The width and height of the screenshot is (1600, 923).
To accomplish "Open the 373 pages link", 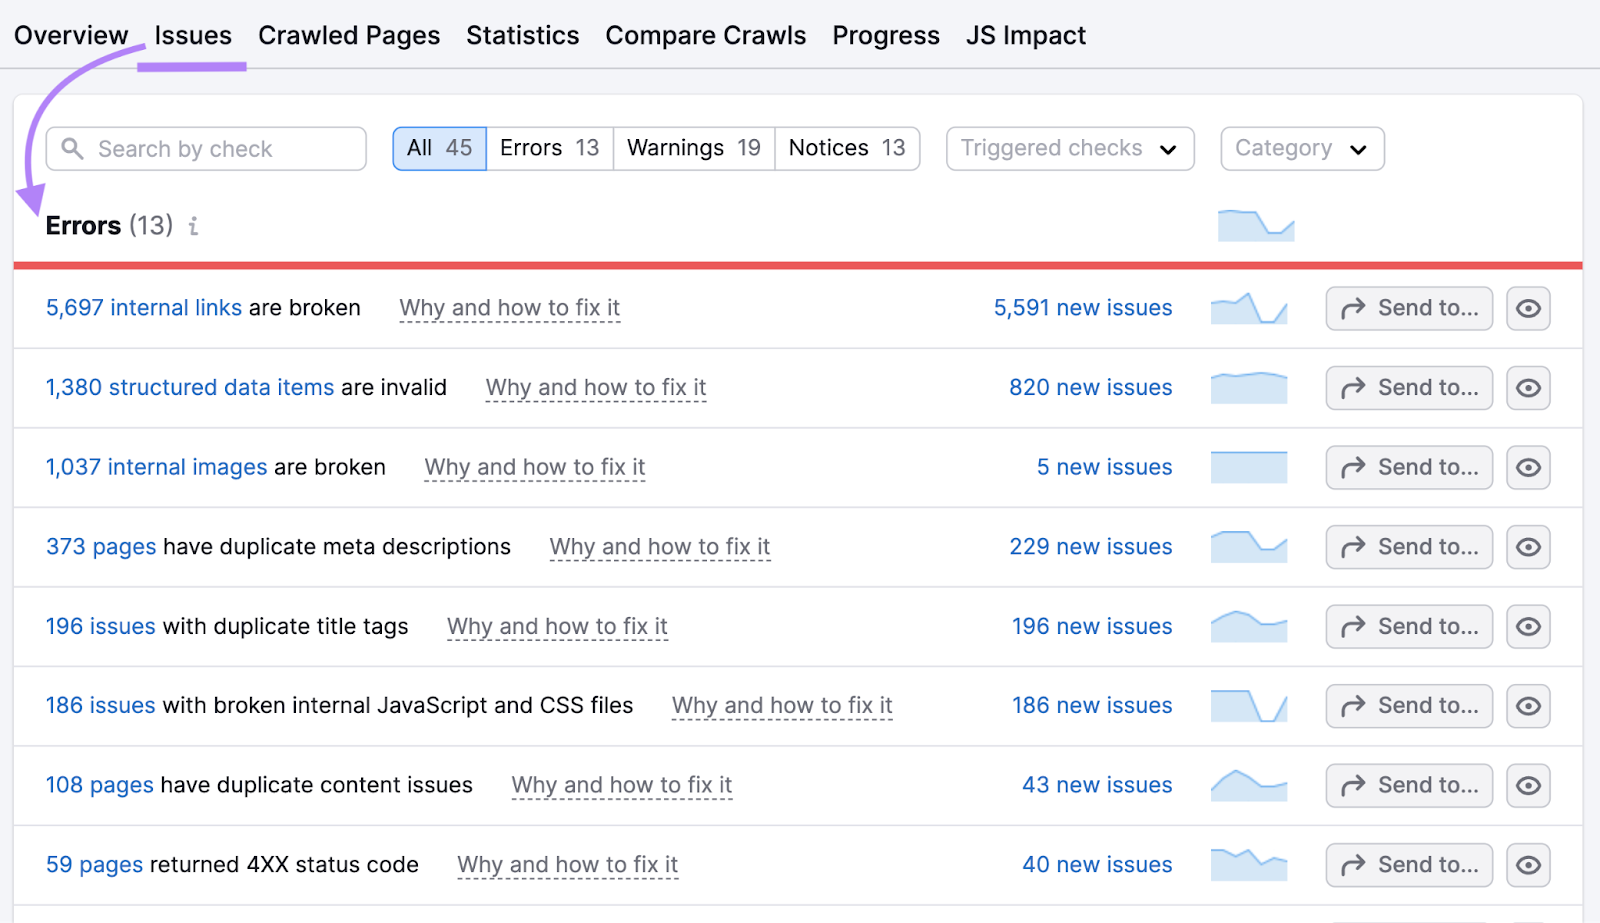I will tap(101, 547).
